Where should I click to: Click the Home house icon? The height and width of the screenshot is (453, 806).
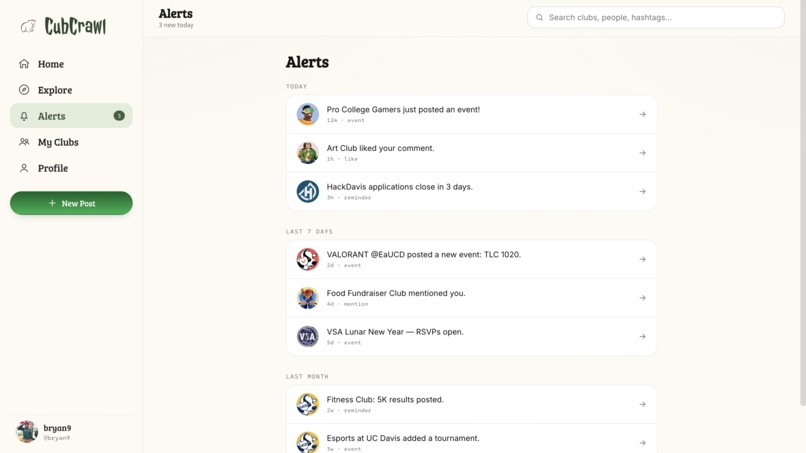[24, 64]
